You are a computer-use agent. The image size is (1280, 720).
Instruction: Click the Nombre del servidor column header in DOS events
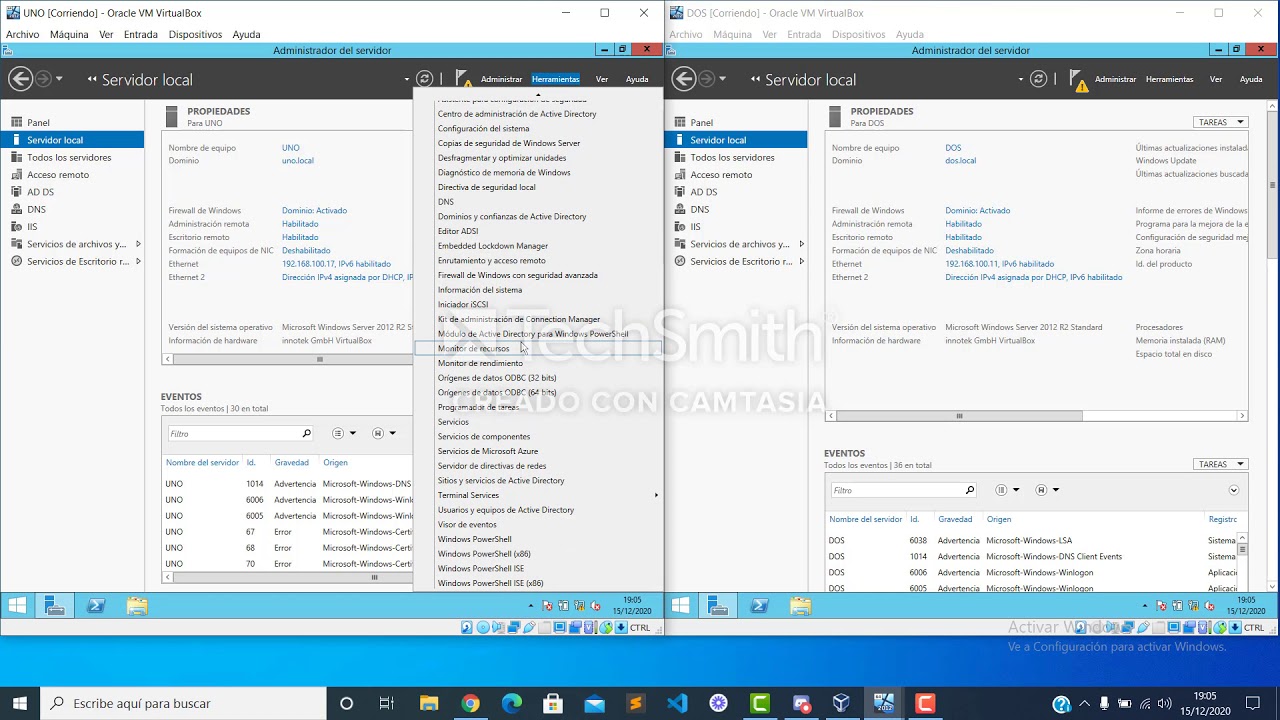(x=866, y=519)
